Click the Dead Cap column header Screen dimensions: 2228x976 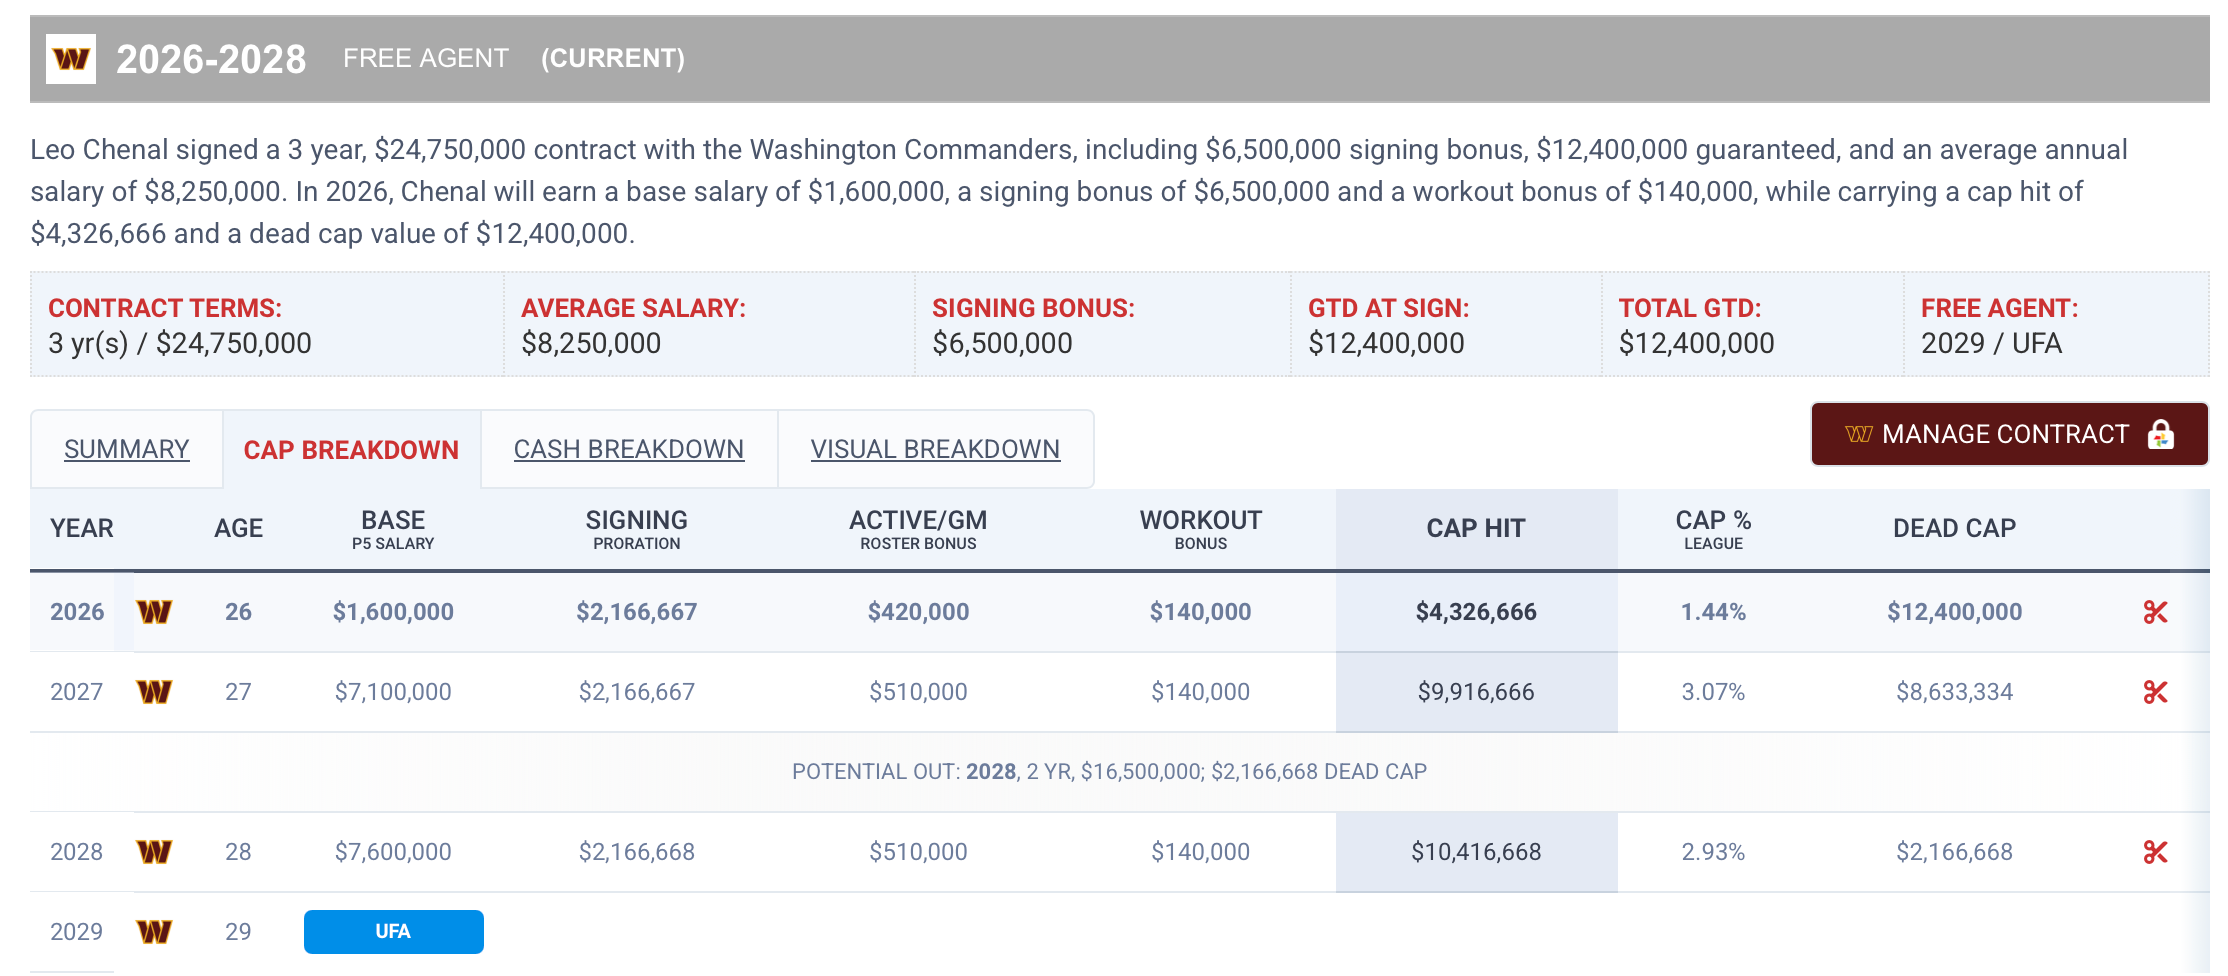click(1954, 528)
